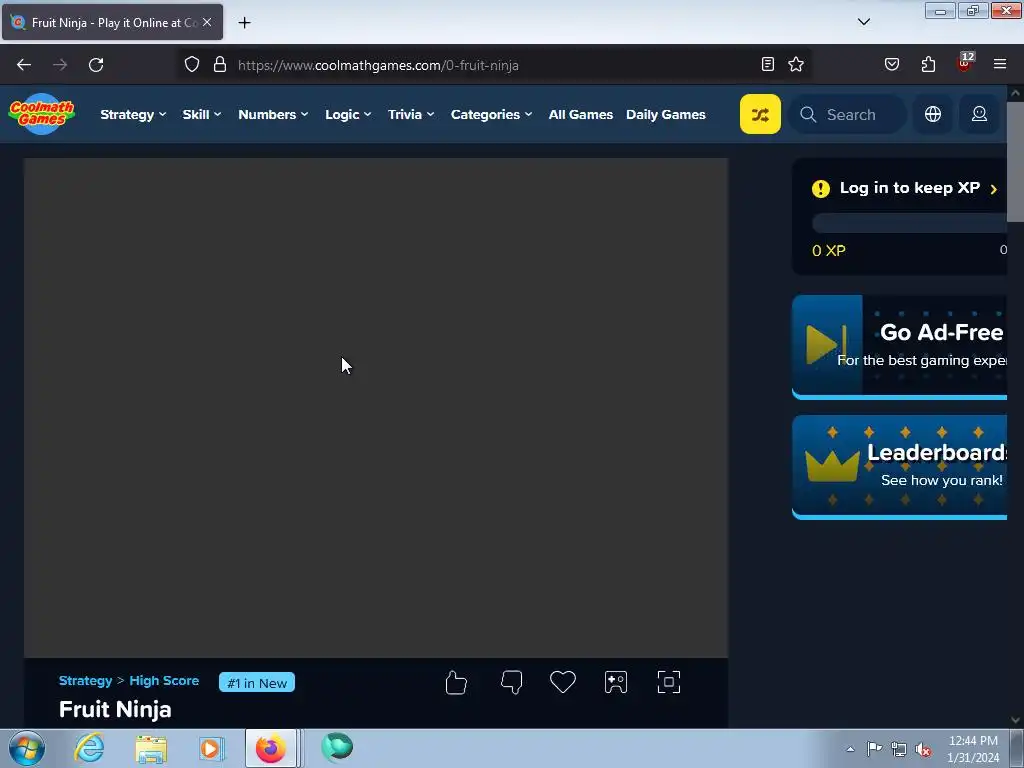This screenshot has height=768, width=1024.
Task: Close the Fruit Ninja tab
Action: [207, 22]
